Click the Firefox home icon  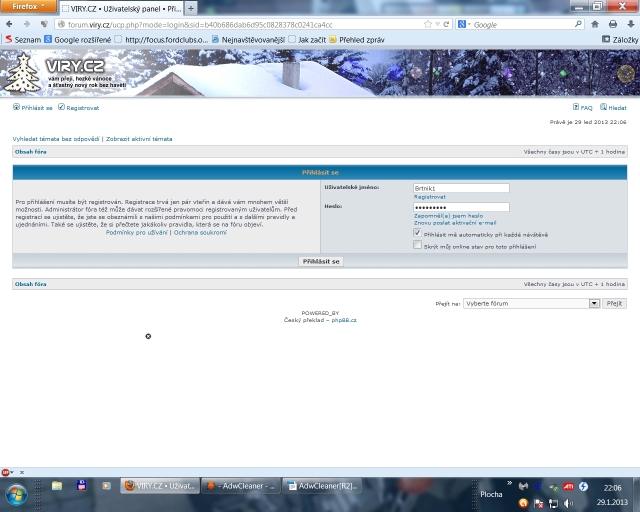click(x=597, y=23)
